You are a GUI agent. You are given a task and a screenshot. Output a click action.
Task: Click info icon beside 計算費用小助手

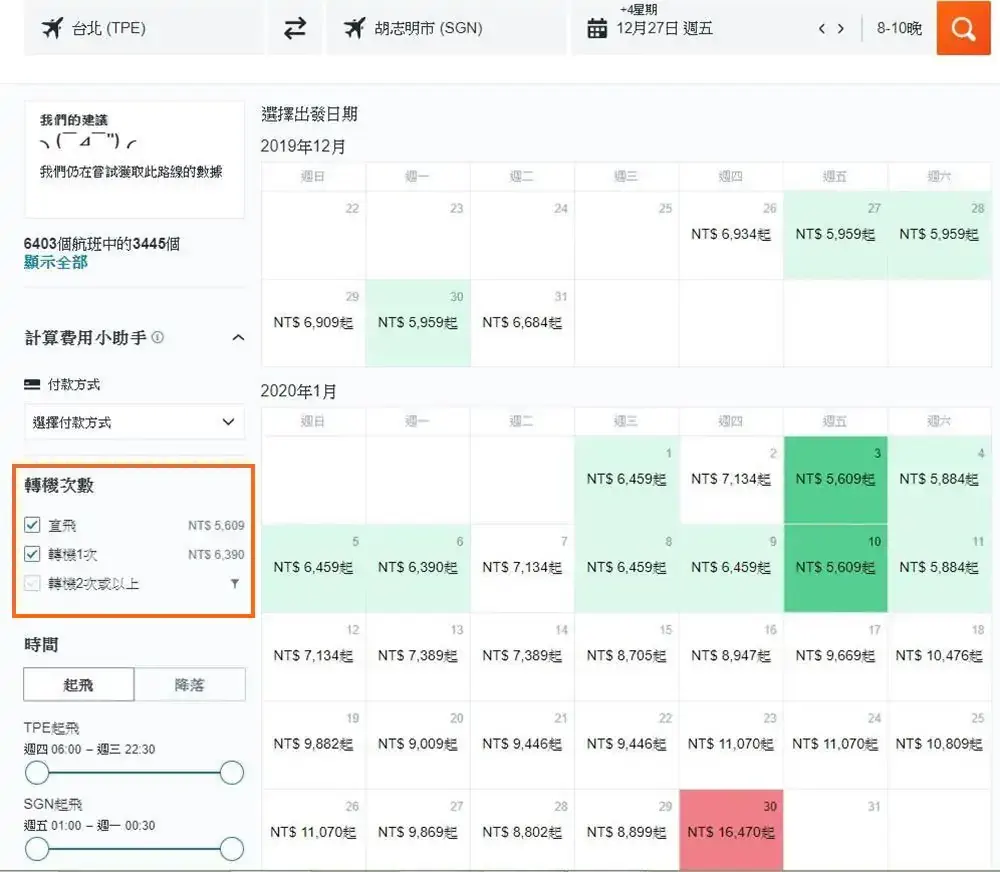point(157,338)
